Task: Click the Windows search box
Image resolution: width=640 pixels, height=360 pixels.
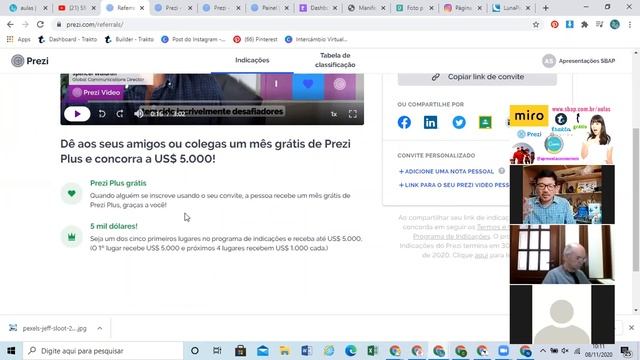Action: (x=103, y=351)
